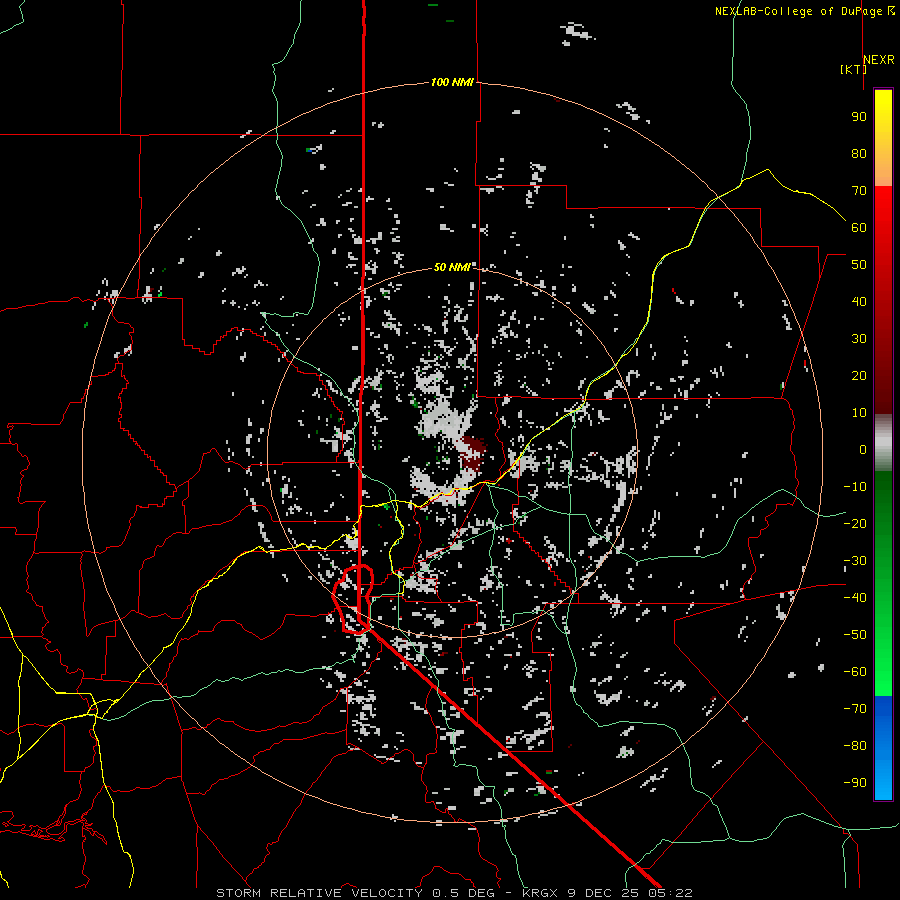Click the -60 value on velocity scale
This screenshot has width=900, height=900.
855,672
